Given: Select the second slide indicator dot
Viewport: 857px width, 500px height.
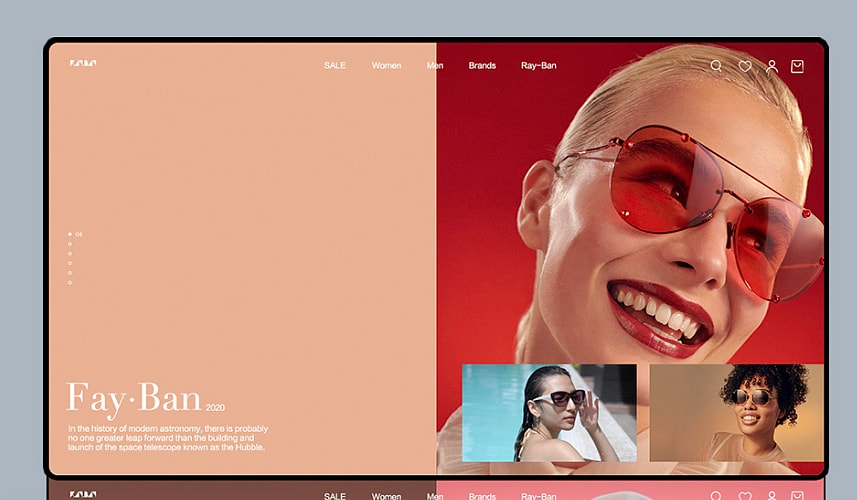Looking at the screenshot, I should pyautogui.click(x=70, y=244).
